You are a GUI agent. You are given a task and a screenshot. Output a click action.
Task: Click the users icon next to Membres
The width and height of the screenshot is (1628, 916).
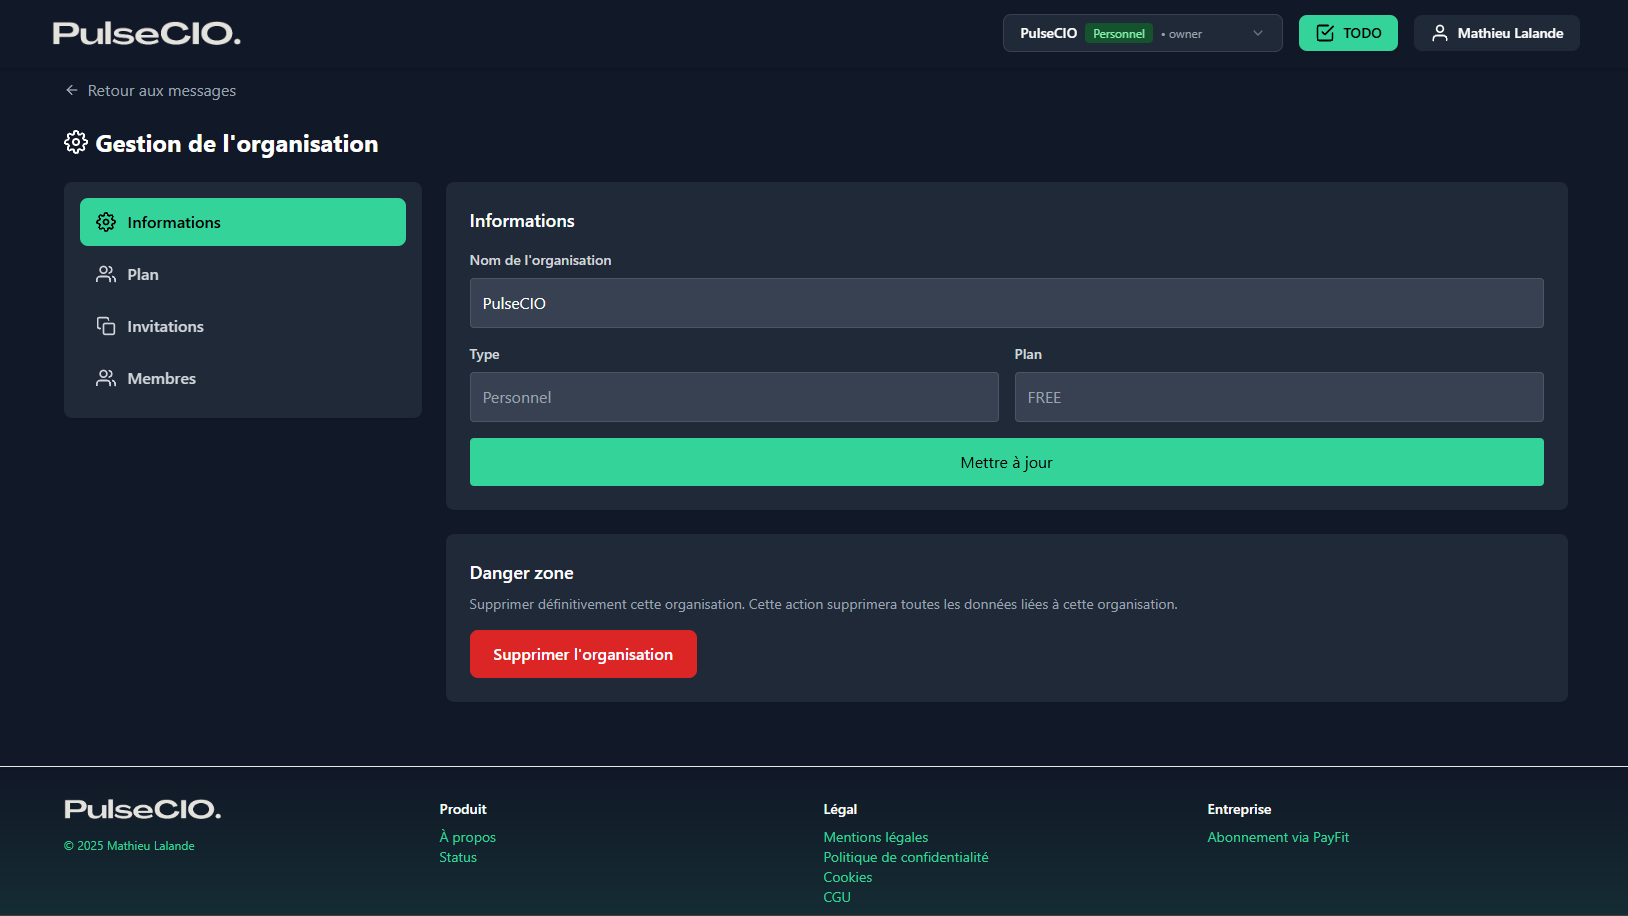[x=106, y=378]
